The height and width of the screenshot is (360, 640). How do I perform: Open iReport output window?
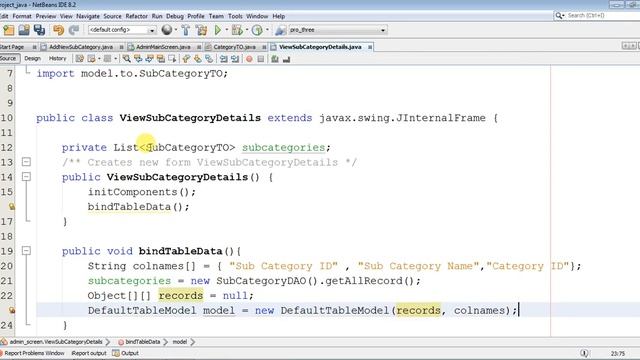click(x=89, y=353)
